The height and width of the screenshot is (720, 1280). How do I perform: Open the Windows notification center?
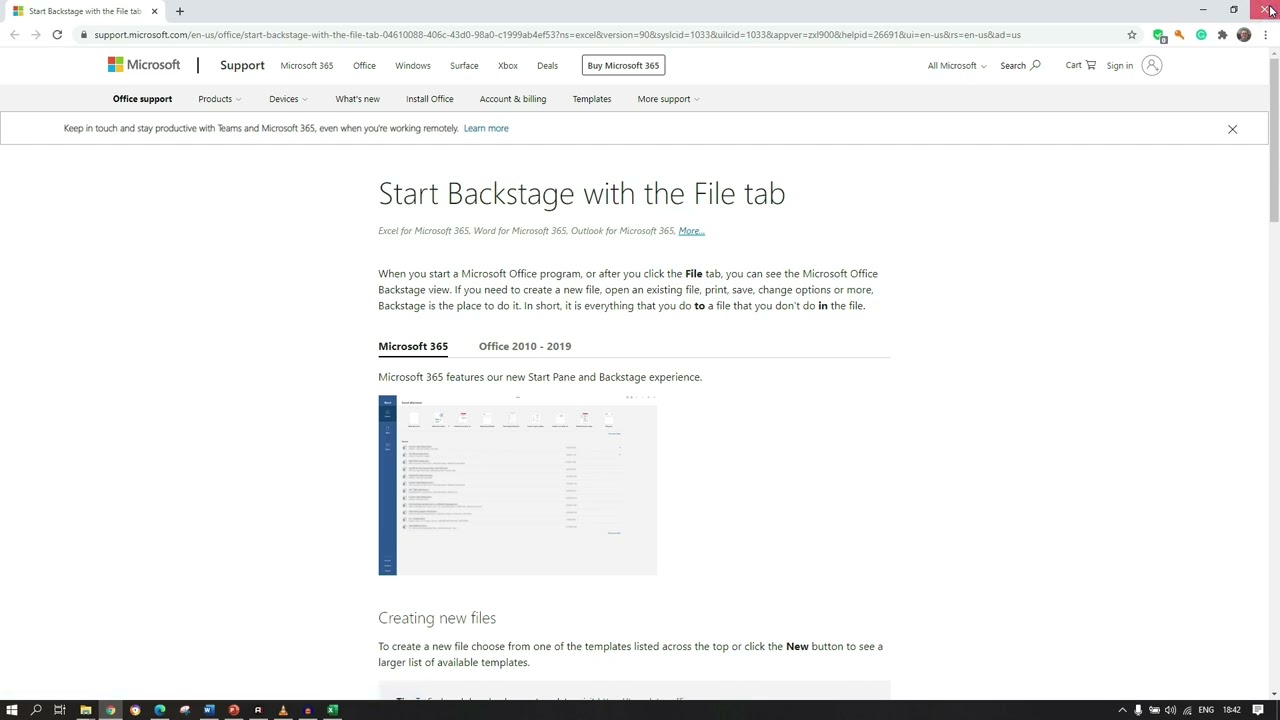click(1258, 710)
